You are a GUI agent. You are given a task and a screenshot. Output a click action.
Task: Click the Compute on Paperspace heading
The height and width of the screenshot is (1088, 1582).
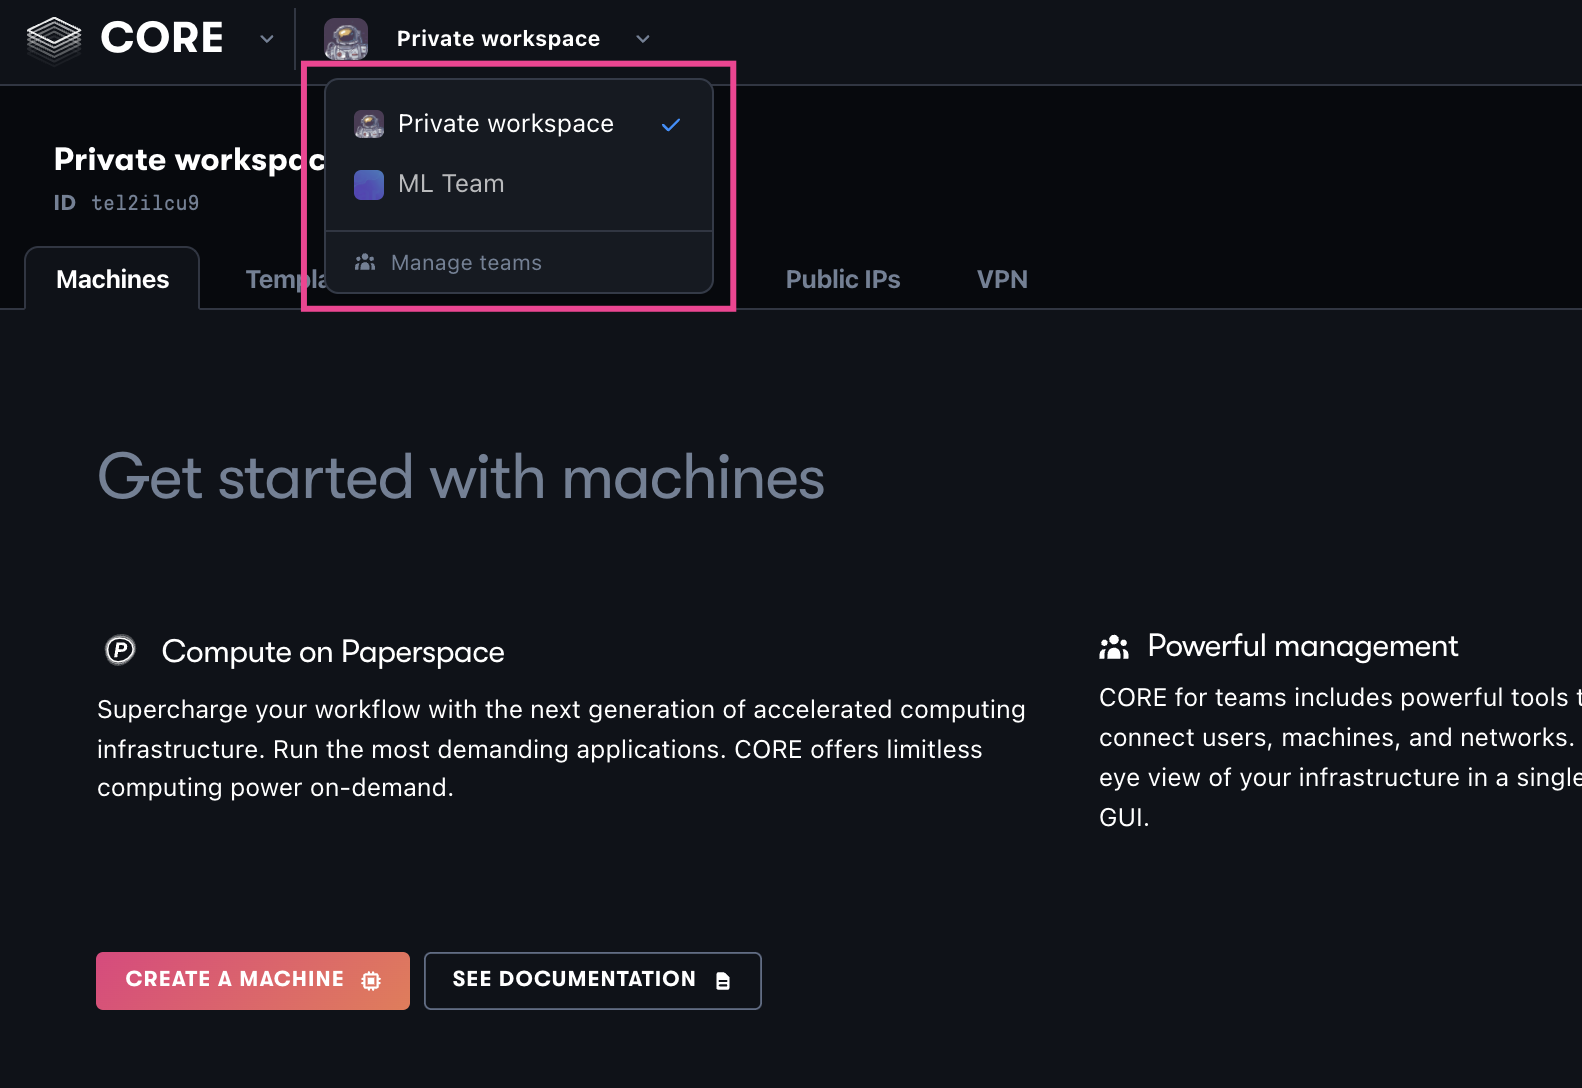(x=333, y=652)
